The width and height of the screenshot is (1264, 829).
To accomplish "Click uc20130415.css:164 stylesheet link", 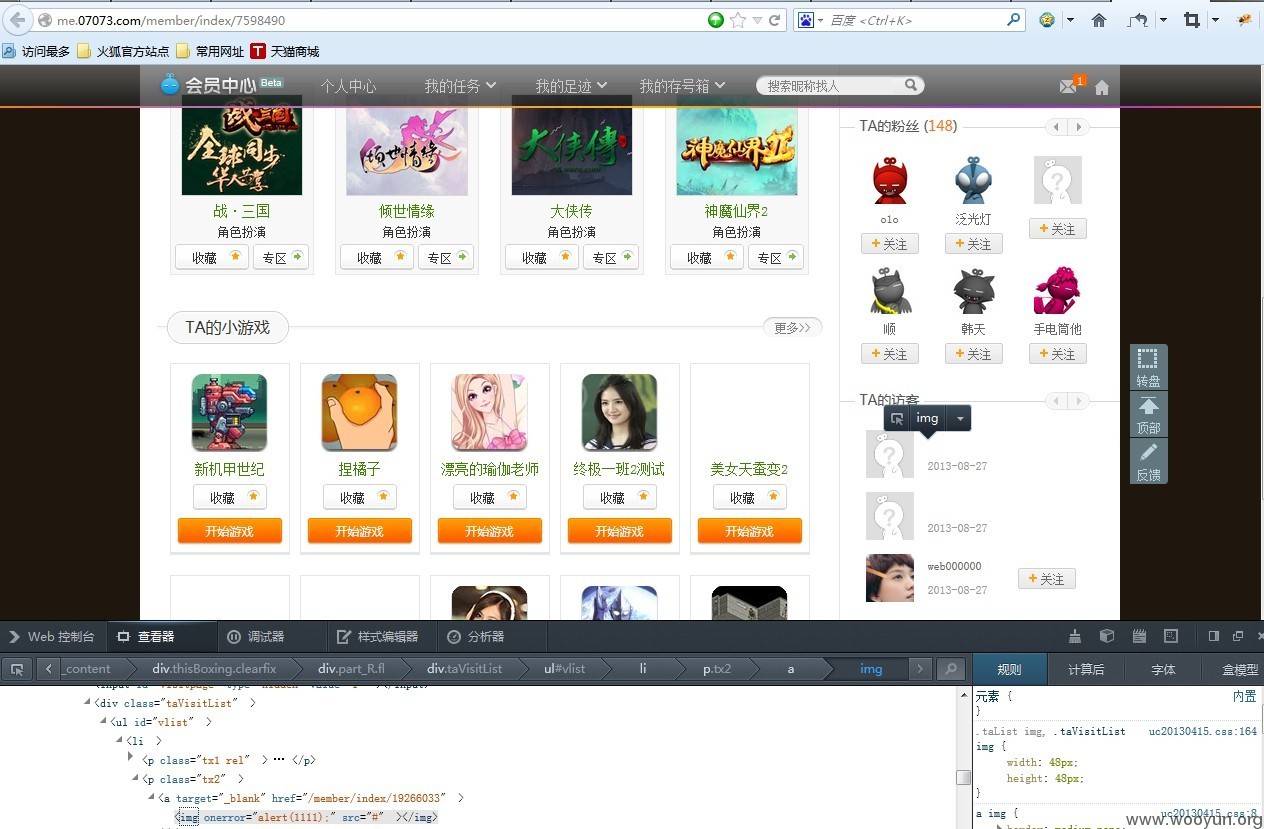I will pos(1202,732).
